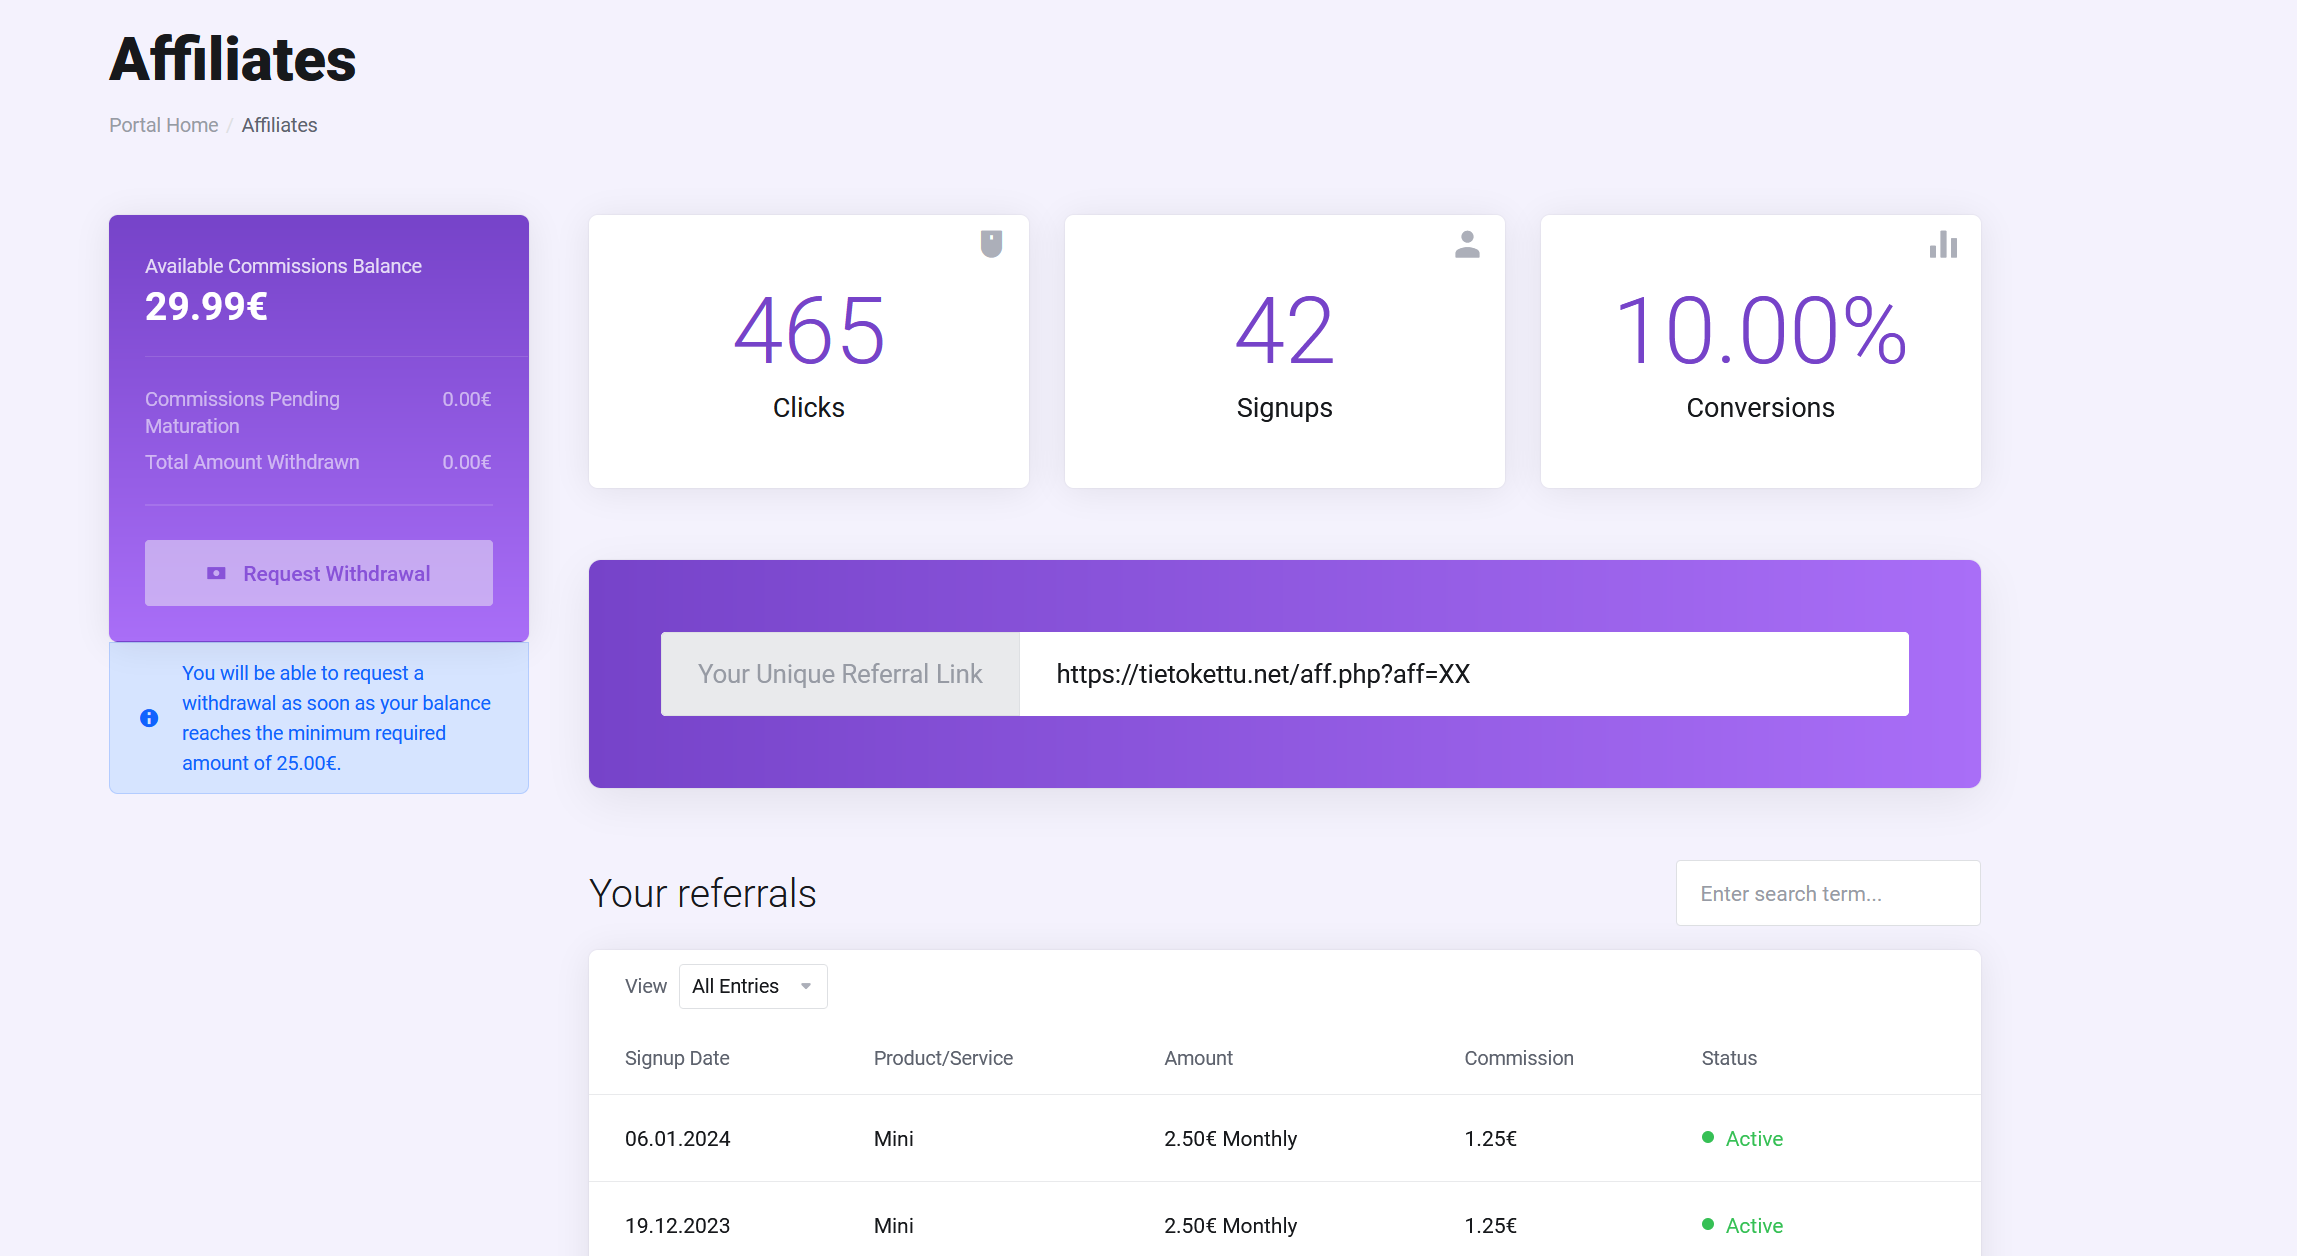Image resolution: width=2297 pixels, height=1256 pixels.
Task: Click the Affiliates breadcrumb item
Action: click(x=279, y=125)
